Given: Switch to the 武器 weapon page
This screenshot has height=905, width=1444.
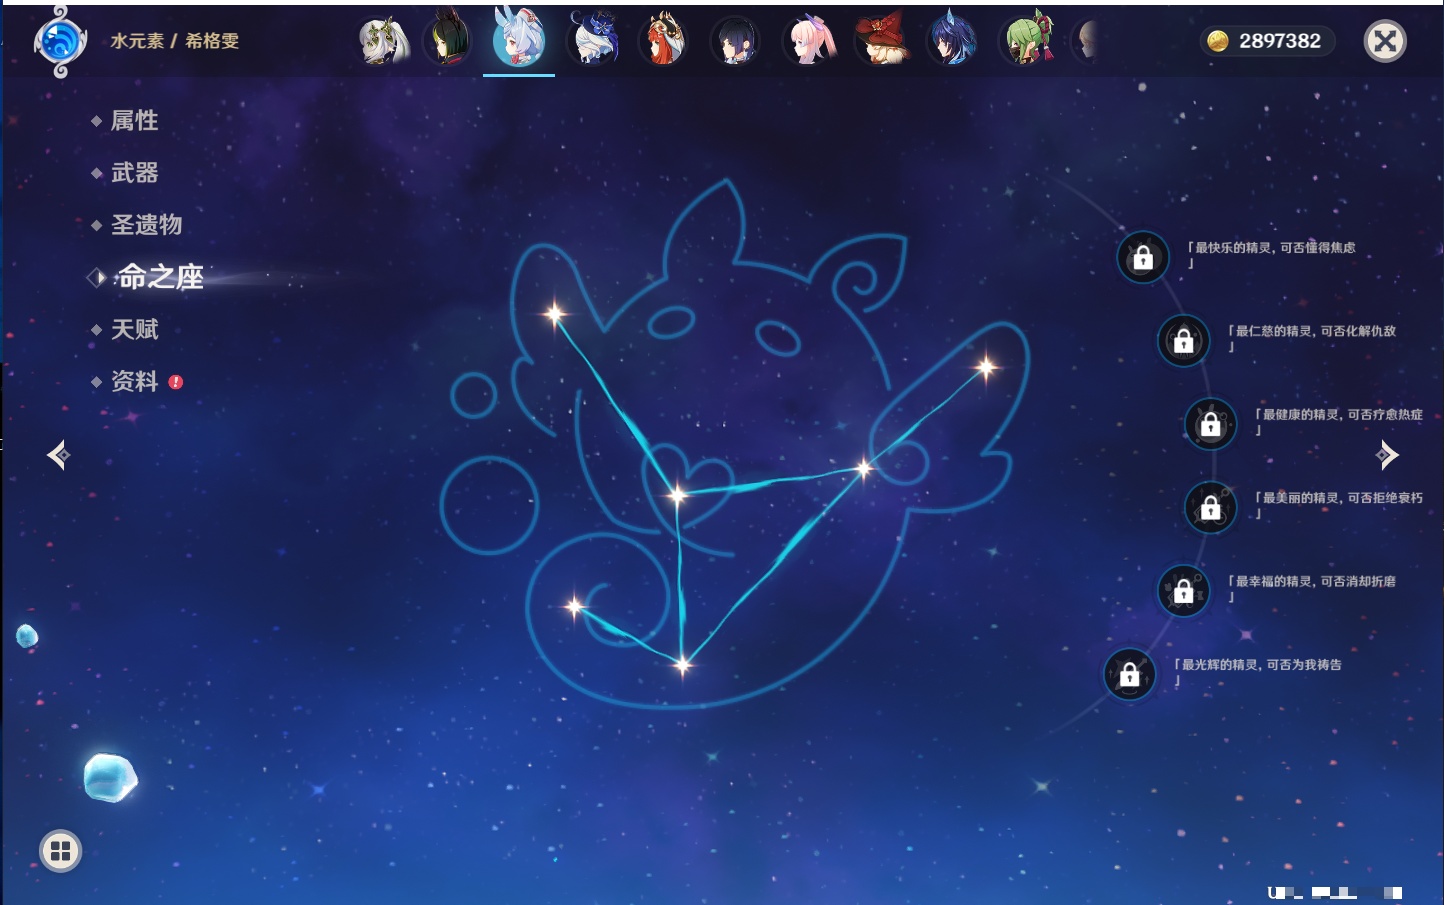Looking at the screenshot, I should [x=134, y=173].
